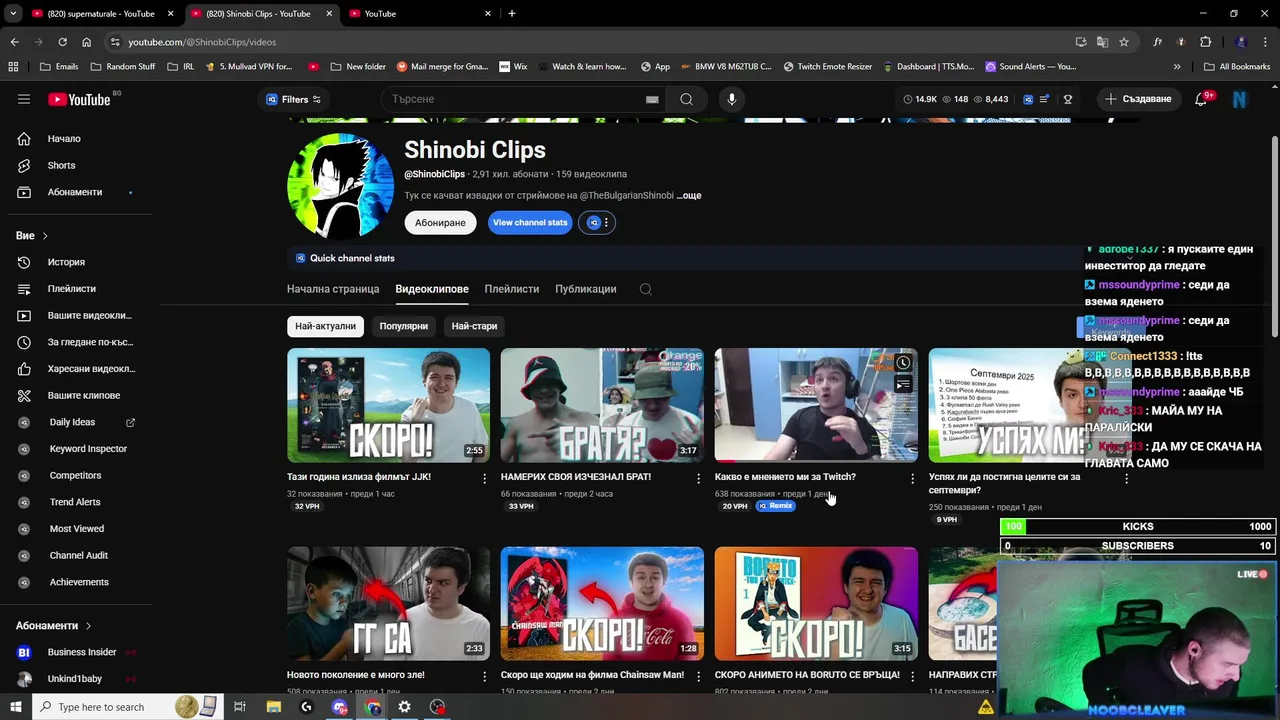Open options for JJK video
Image resolution: width=1280 pixels, height=720 pixels.
484,479
